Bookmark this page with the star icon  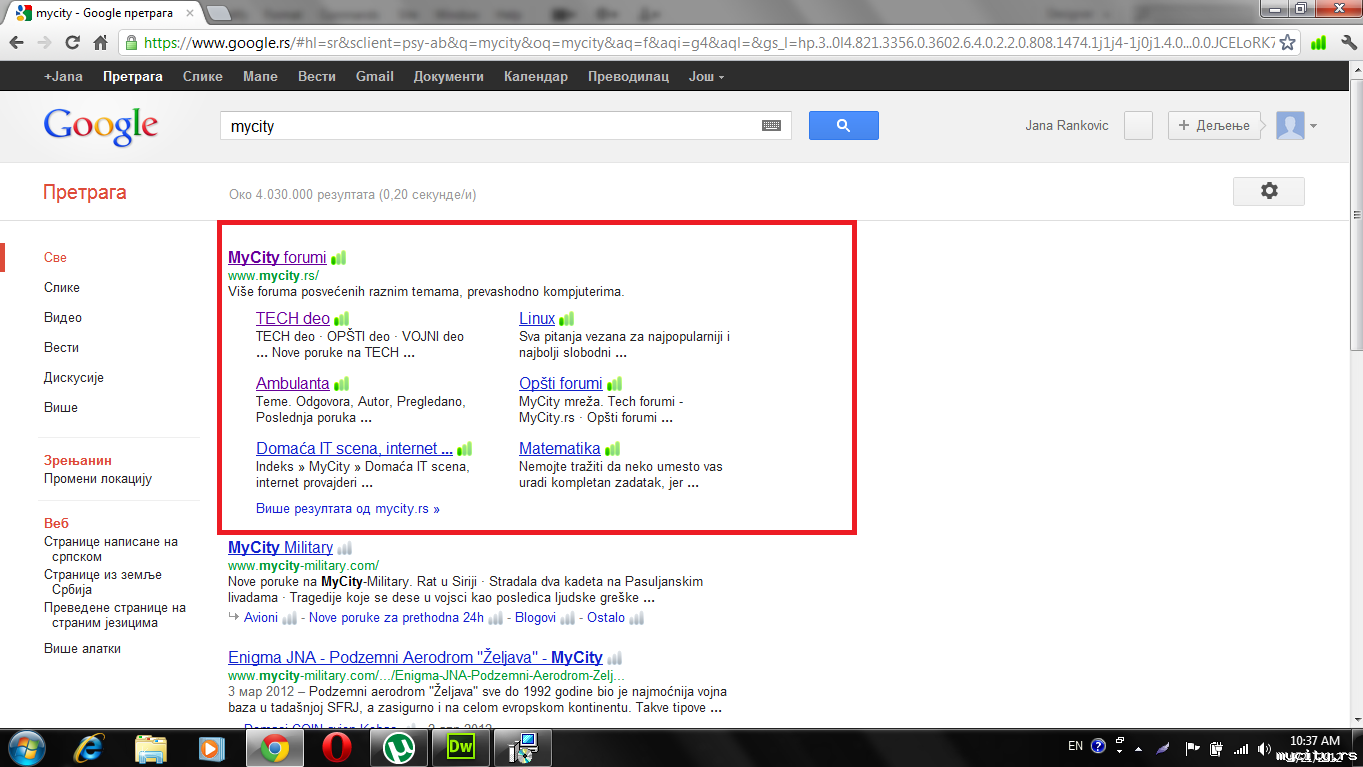[1288, 43]
